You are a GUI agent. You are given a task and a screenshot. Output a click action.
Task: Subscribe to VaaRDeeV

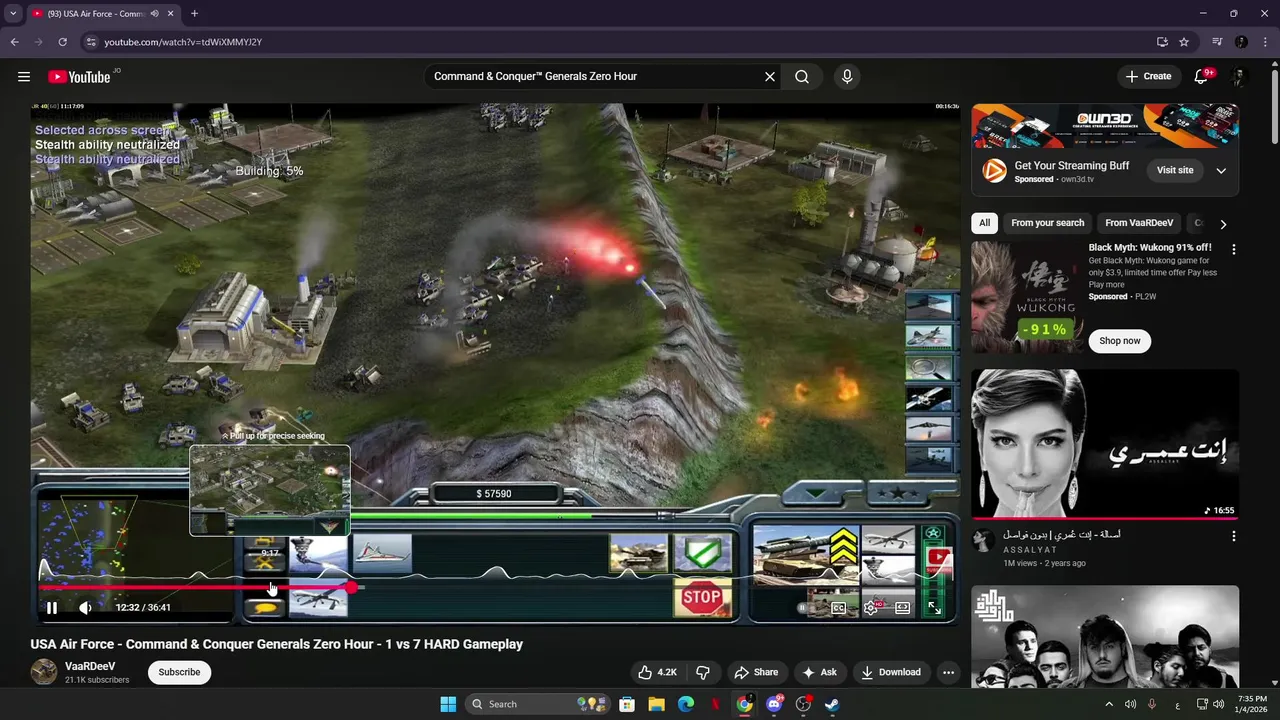tap(179, 672)
